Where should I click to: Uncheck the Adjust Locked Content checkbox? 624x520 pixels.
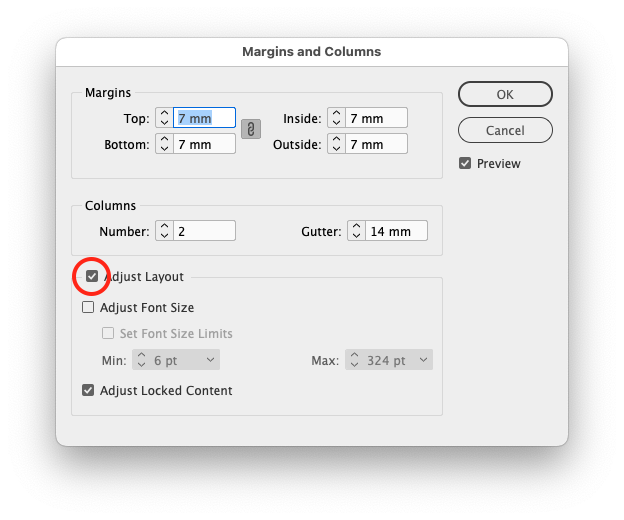(x=88, y=391)
